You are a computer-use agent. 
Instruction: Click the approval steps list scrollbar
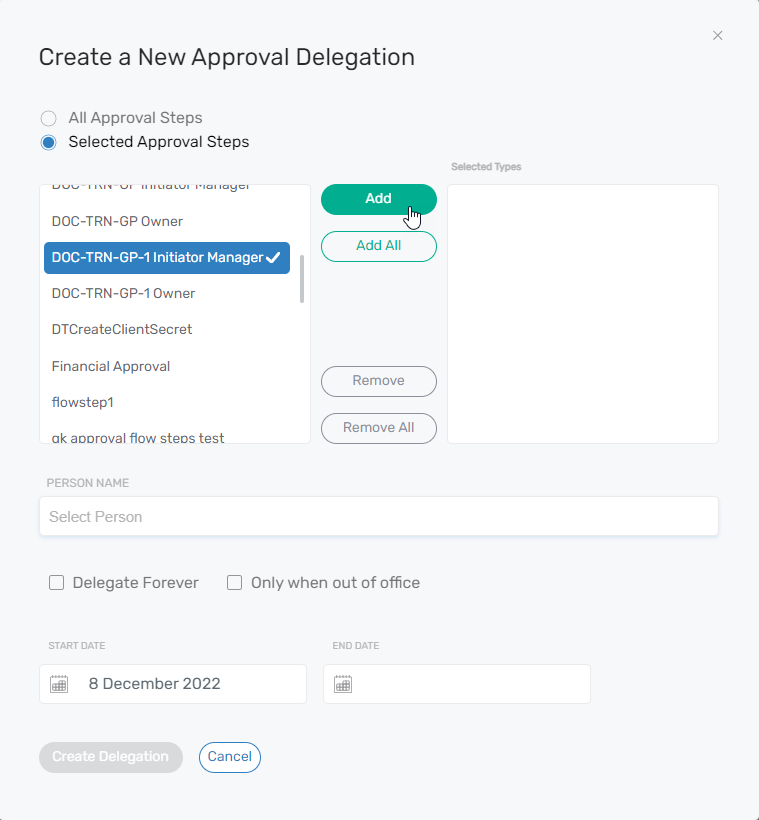[x=303, y=270]
